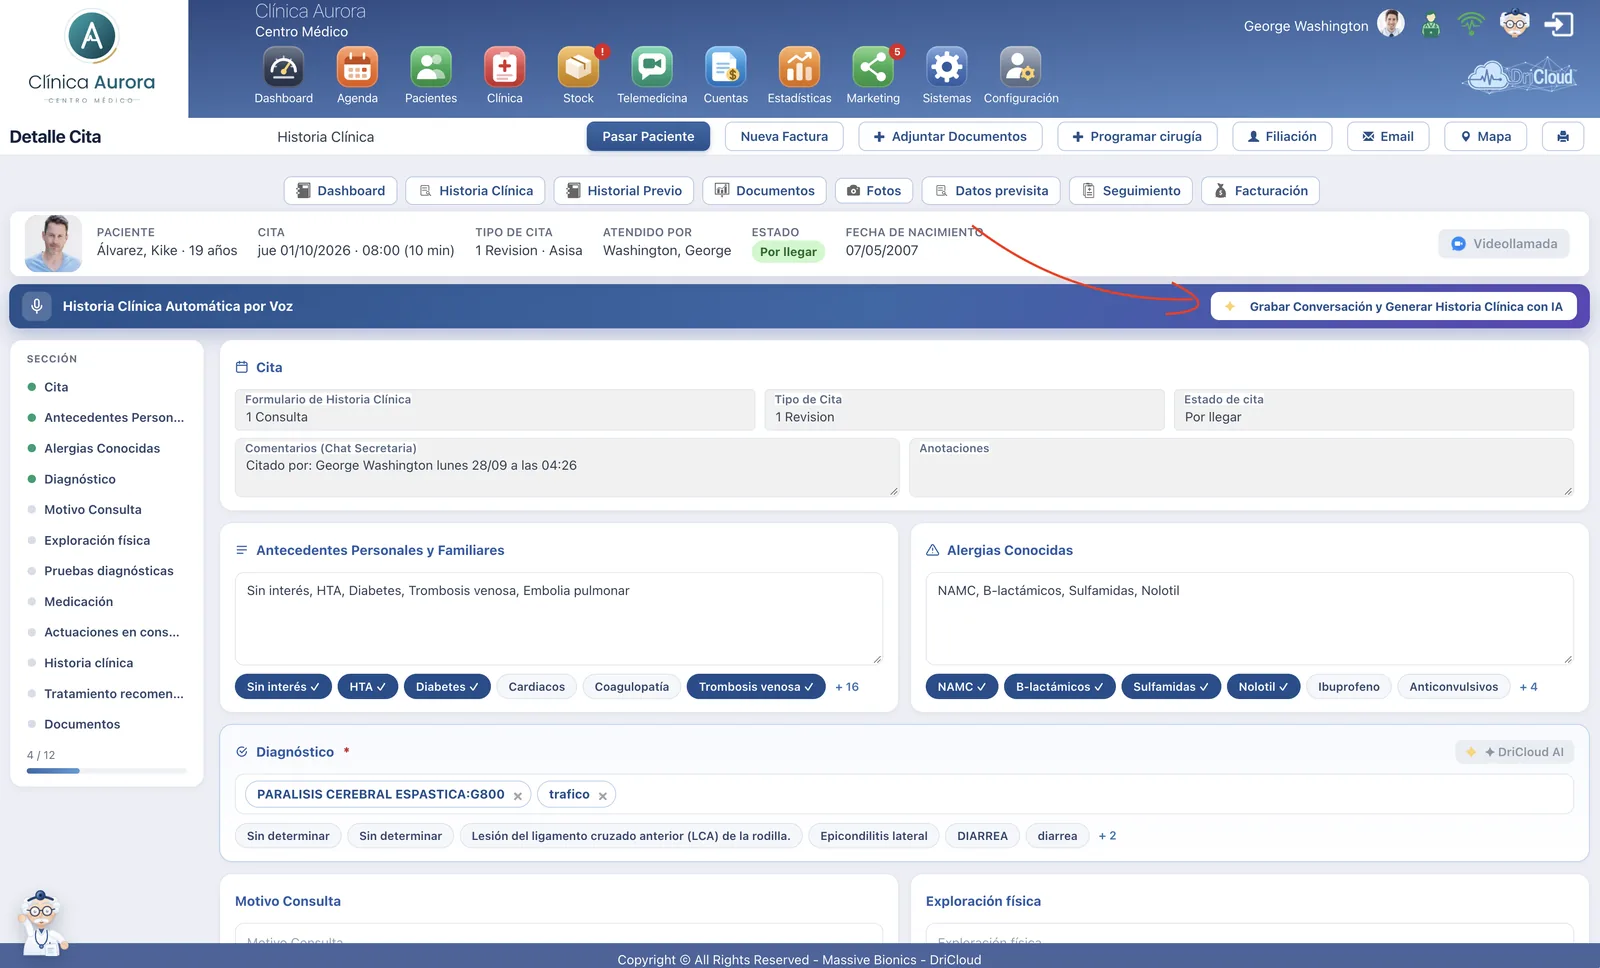Open the Cuentas invoice icon
Screen dimensions: 1600x968
[x=726, y=68]
